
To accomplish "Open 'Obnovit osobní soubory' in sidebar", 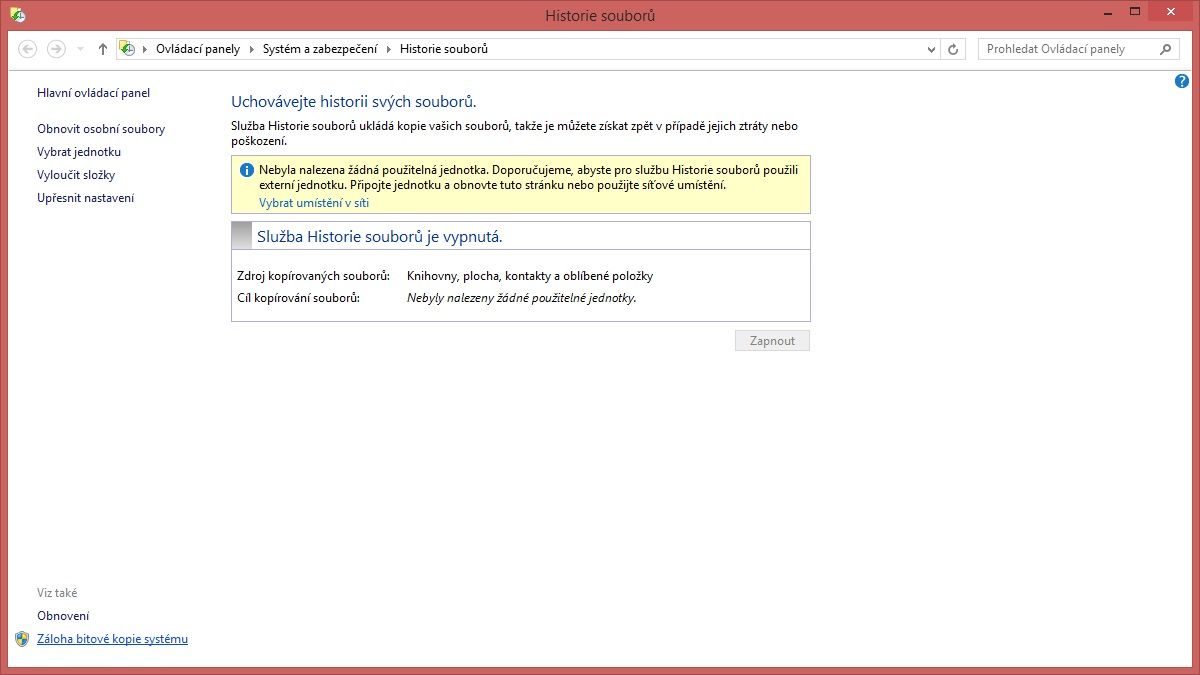I will [101, 129].
